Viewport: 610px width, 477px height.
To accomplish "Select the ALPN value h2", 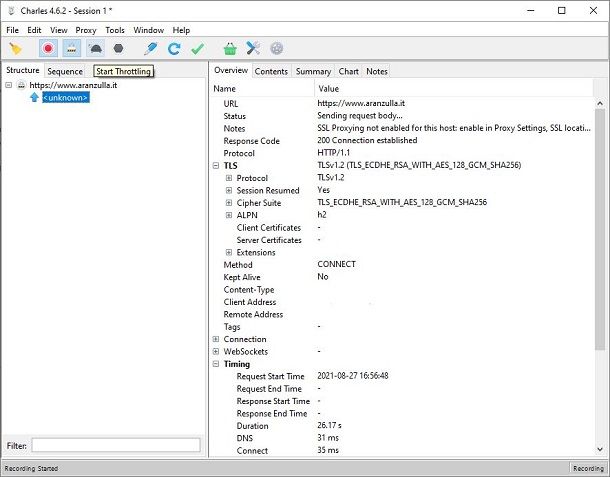I will [x=322, y=215].
